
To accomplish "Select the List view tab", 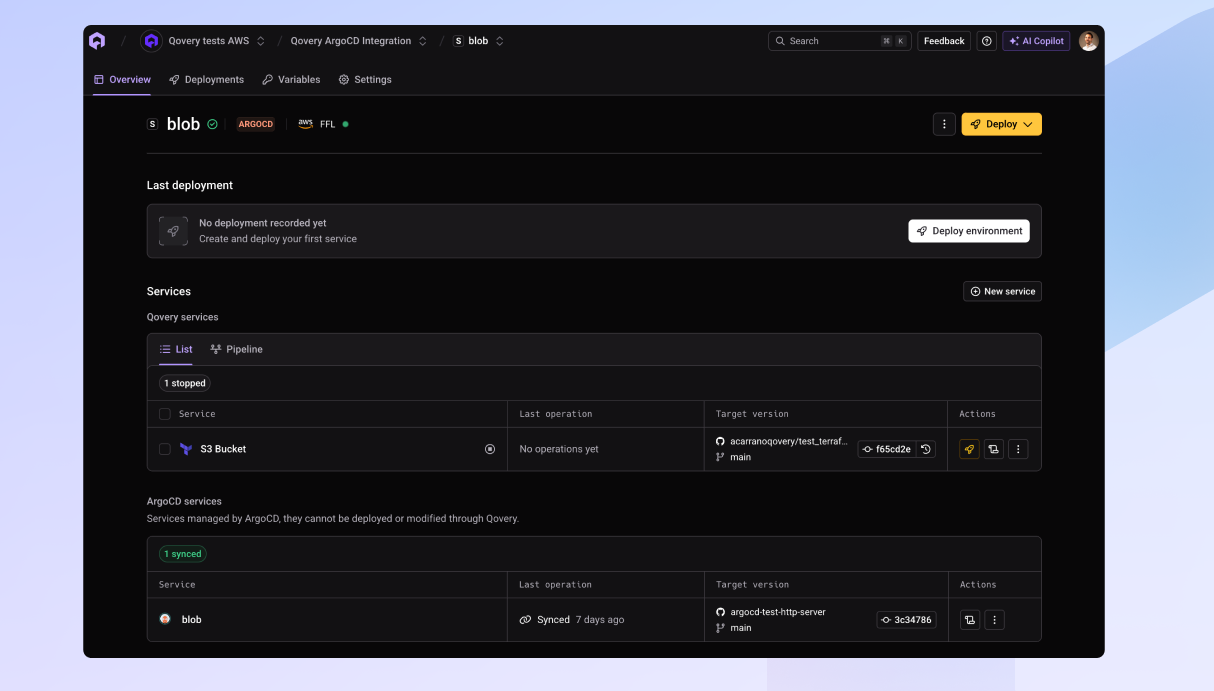I will pos(176,349).
